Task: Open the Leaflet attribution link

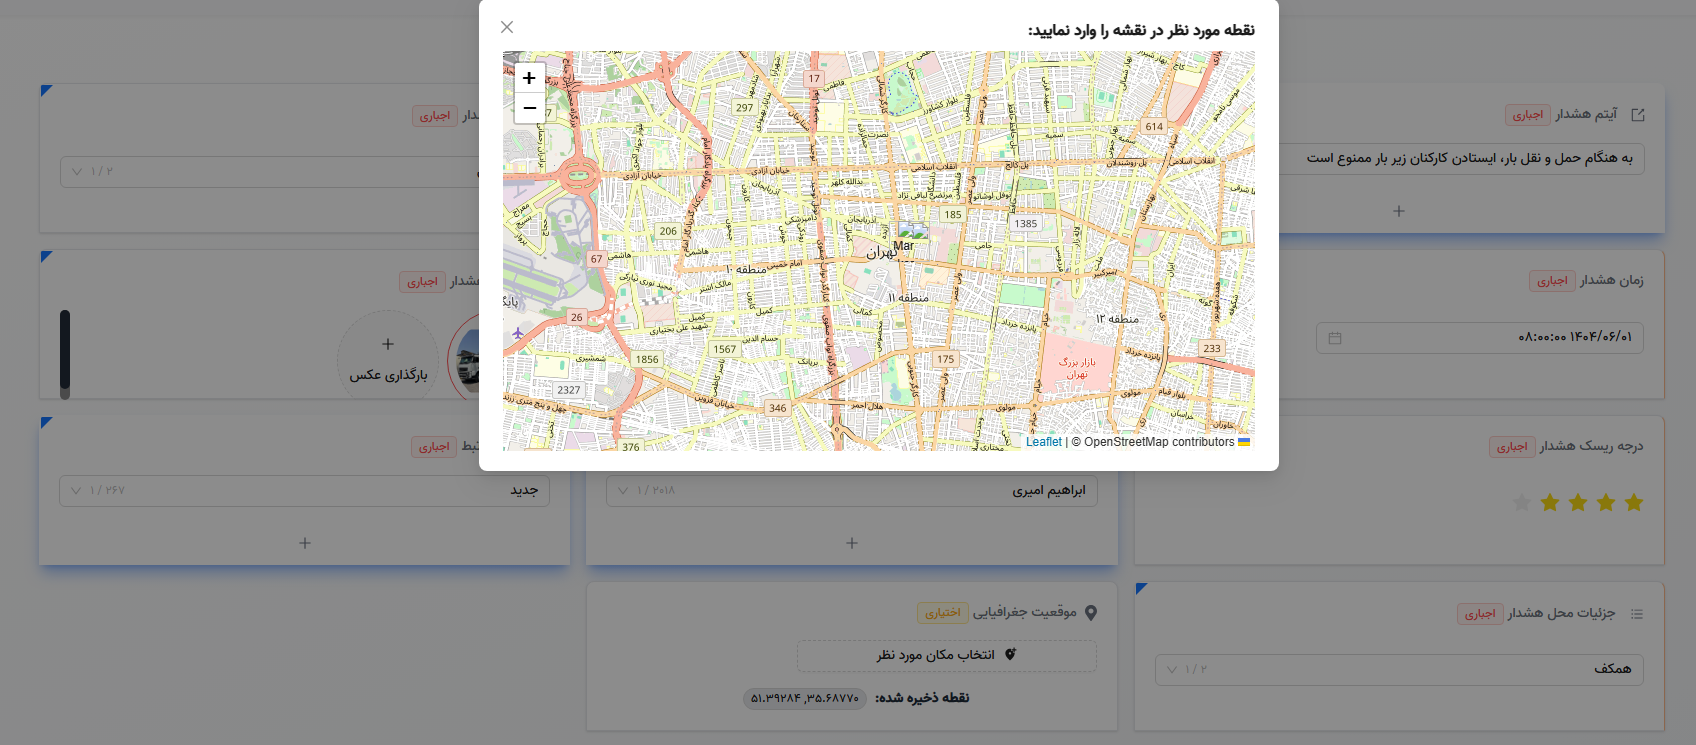Action: [1043, 442]
